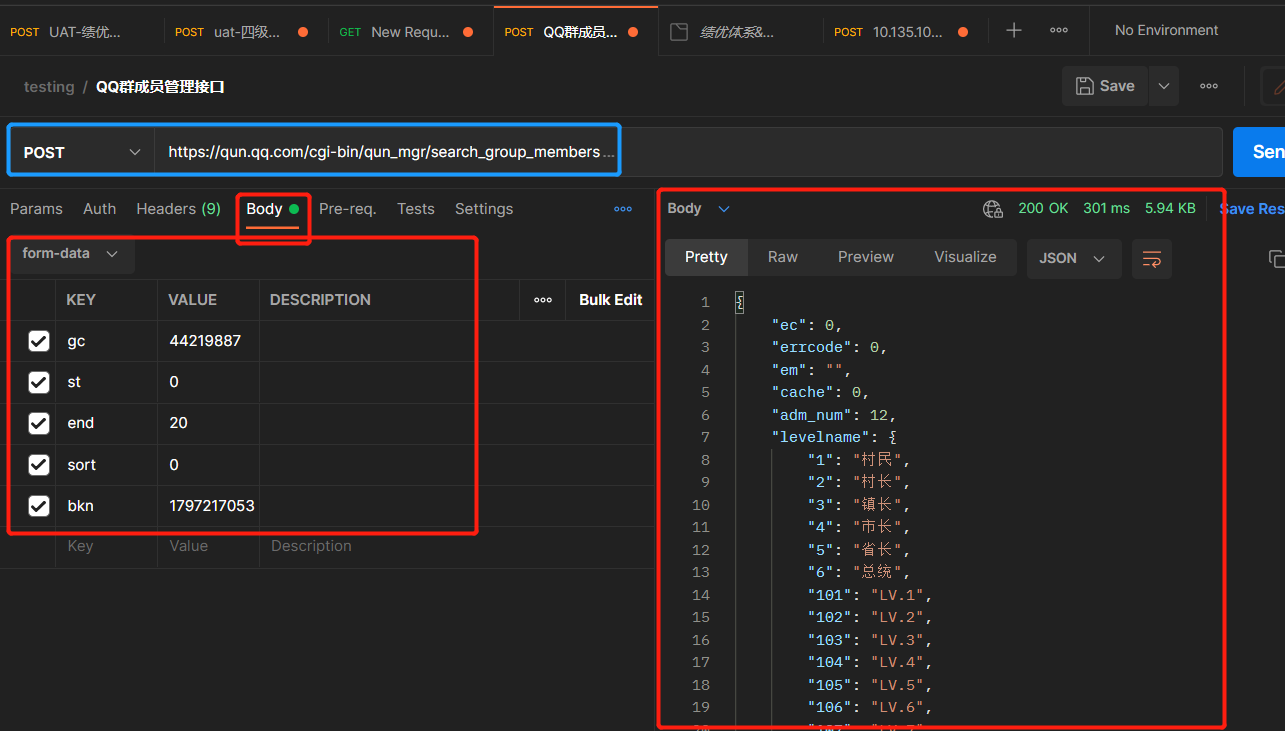Switch to the UAT-绩优 POST tab
The width and height of the screenshot is (1285, 731).
coord(82,32)
